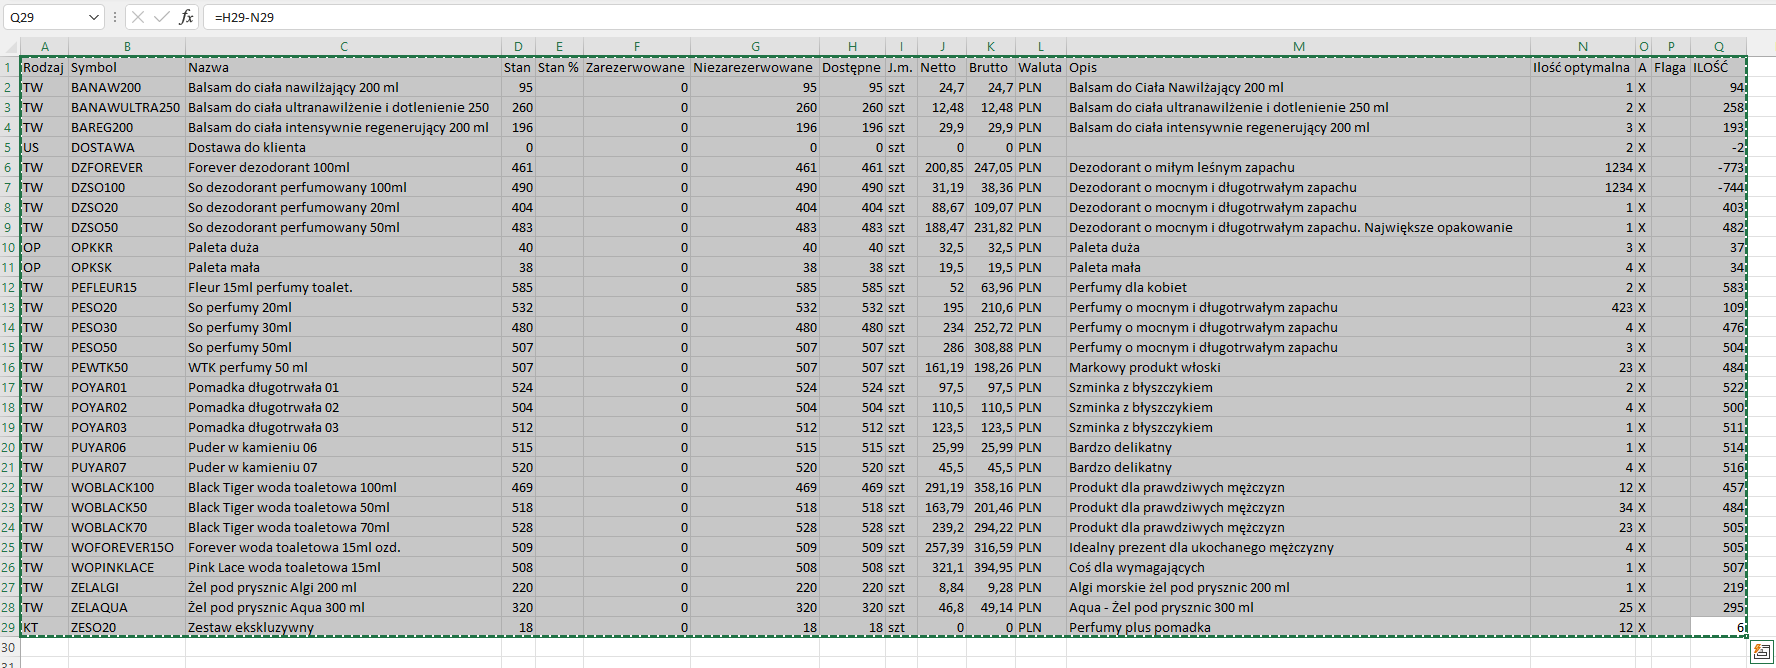
Task: Select the 'Pink Lace woda toaletowa 15ml' cell
Action: coord(344,567)
